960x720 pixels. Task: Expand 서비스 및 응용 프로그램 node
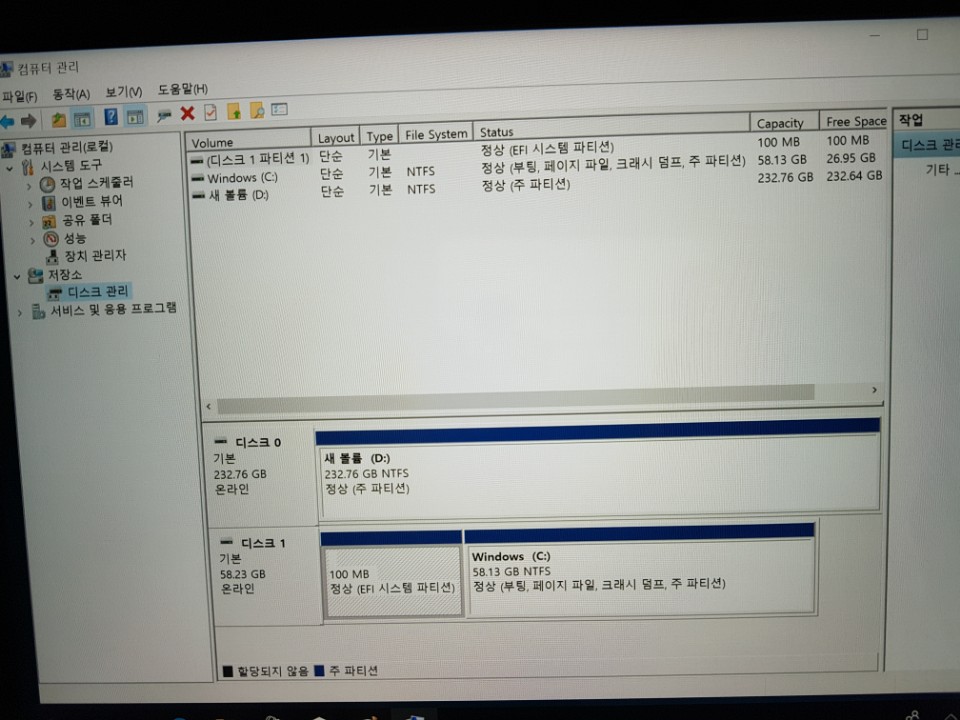pos(20,312)
